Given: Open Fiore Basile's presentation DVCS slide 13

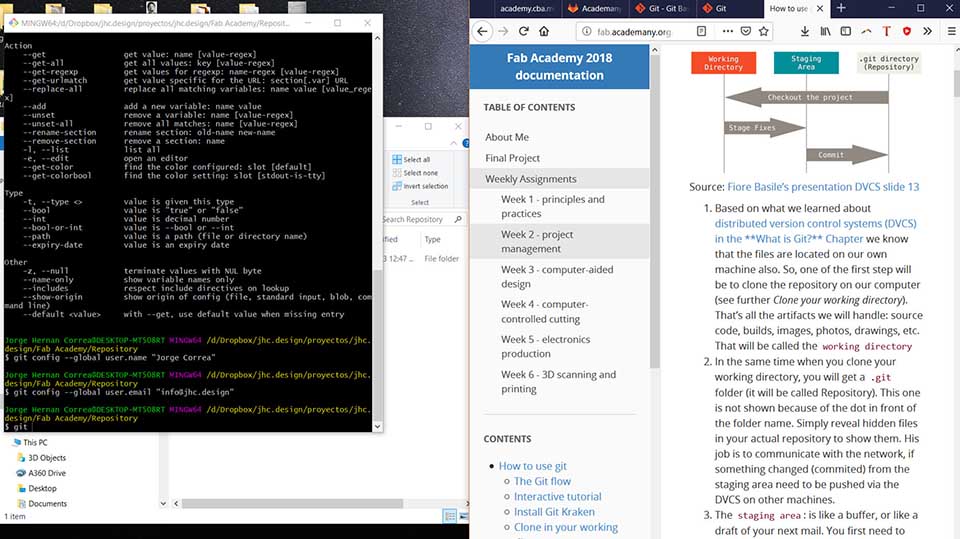Looking at the screenshot, I should [823, 187].
